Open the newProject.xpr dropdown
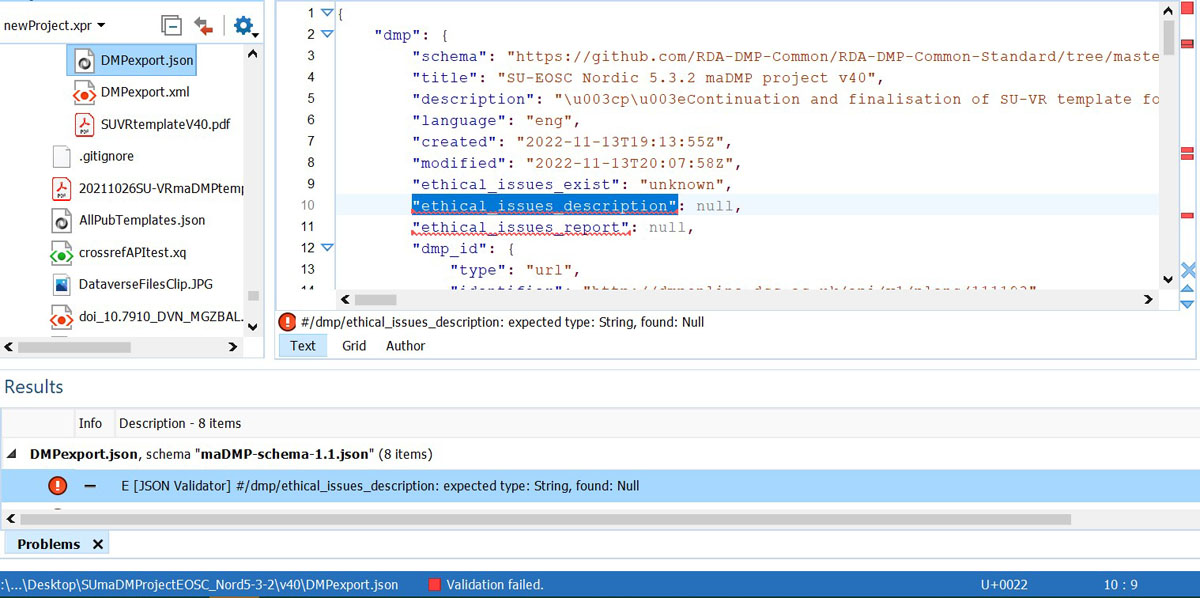1200x598 pixels. [101, 25]
